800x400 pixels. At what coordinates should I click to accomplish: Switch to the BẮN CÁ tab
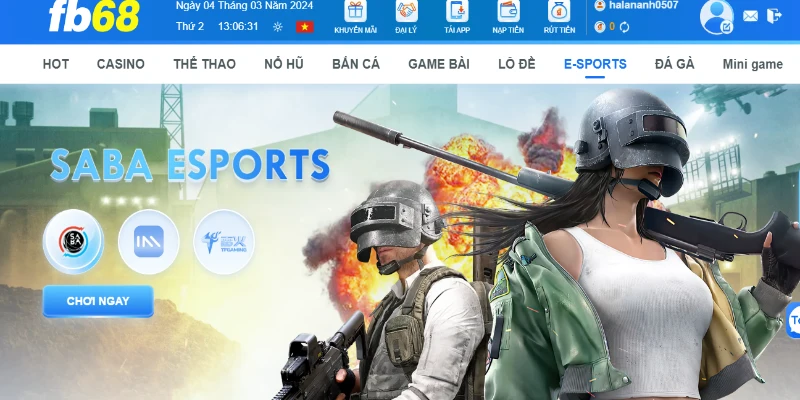356,64
